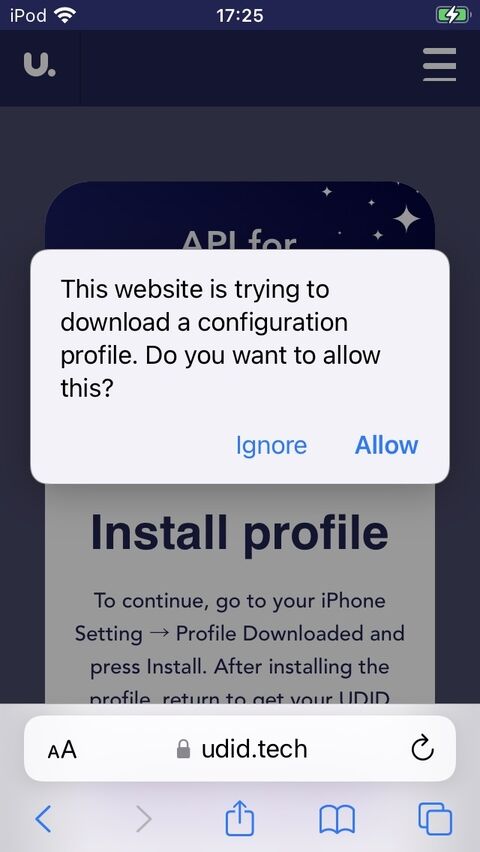Open the bookmarks book icon
The width and height of the screenshot is (480, 852).
(337, 819)
